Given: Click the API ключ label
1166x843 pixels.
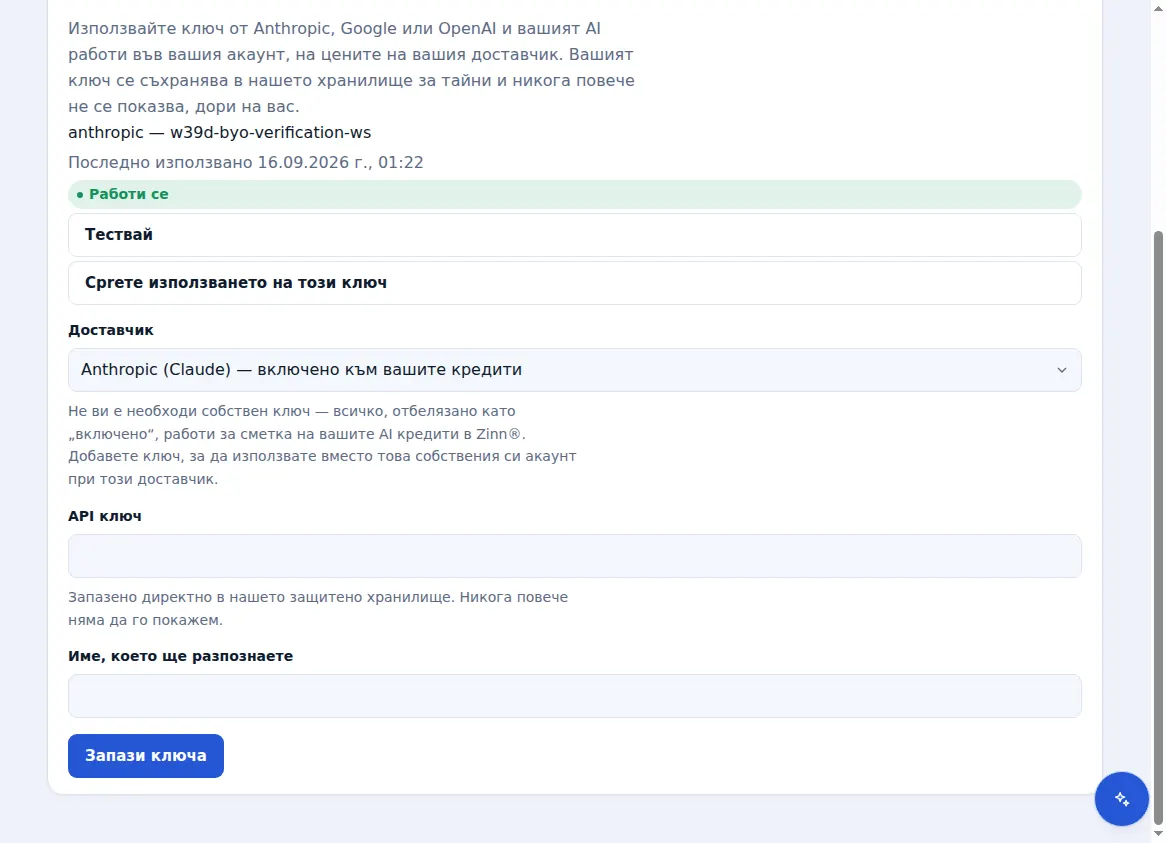Looking at the screenshot, I should click(x=105, y=516).
